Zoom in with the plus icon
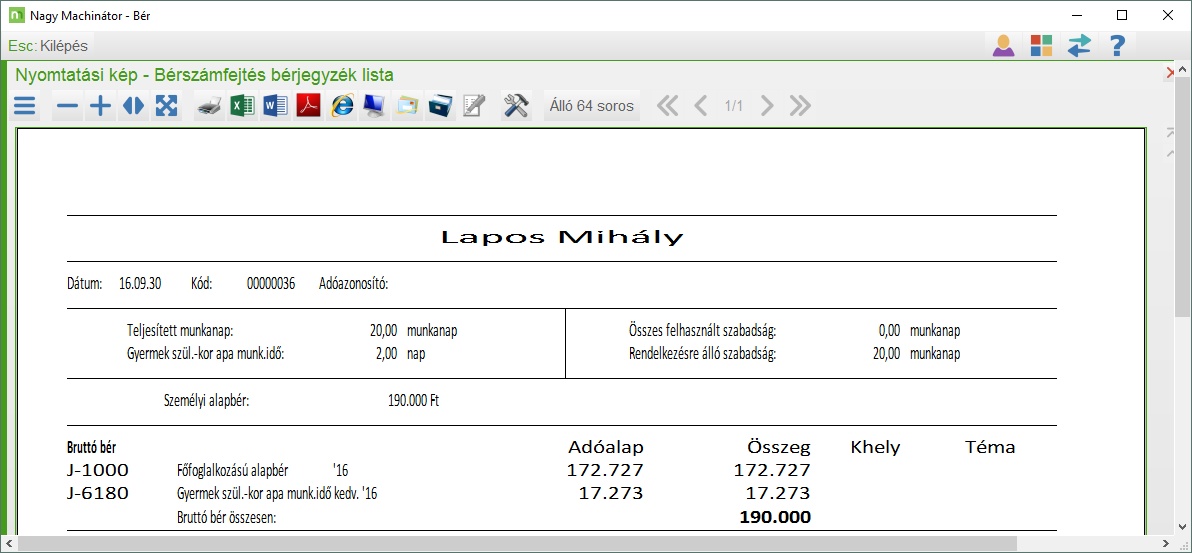 (100, 106)
